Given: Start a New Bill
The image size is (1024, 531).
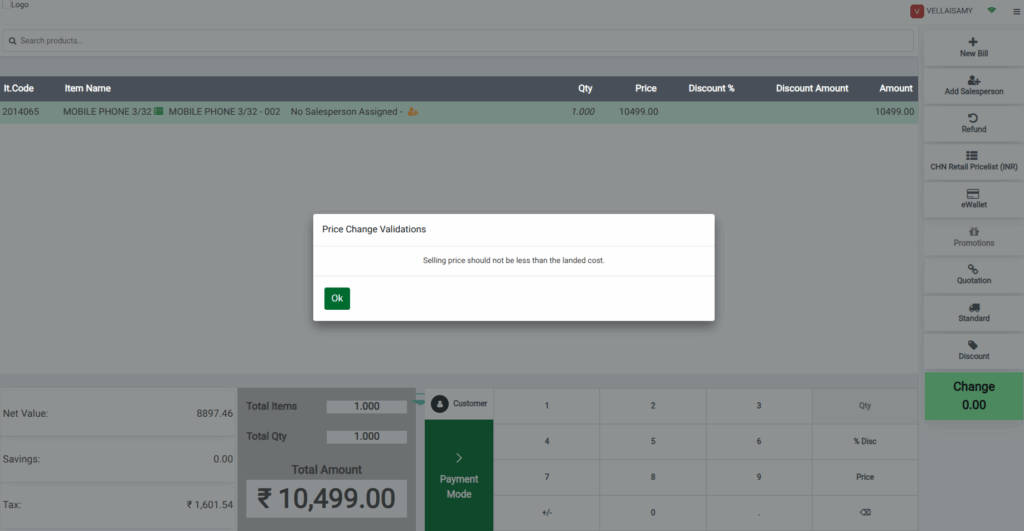Looking at the screenshot, I should (x=973, y=48).
